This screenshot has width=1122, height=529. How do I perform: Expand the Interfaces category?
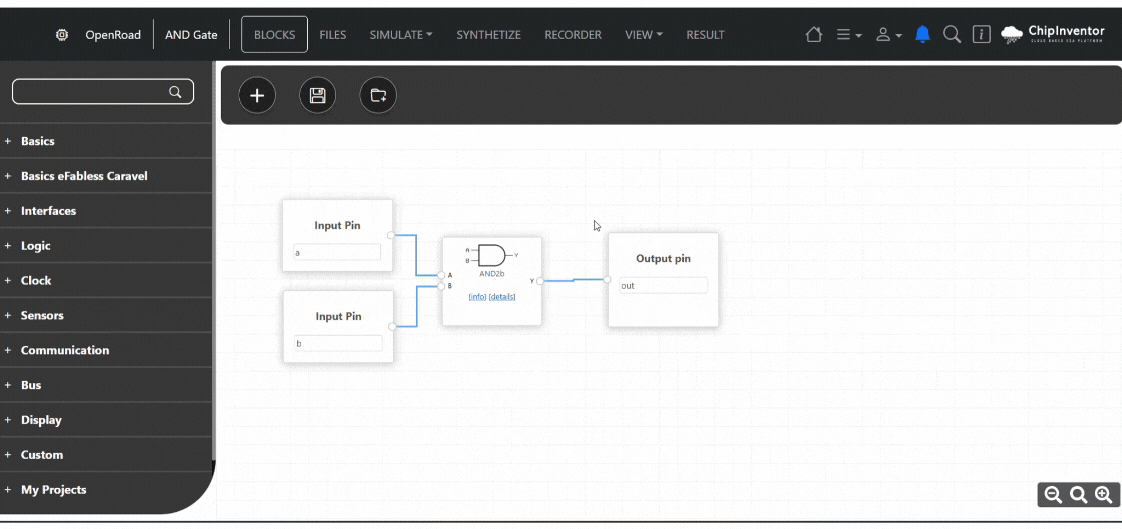pyautogui.click(x=106, y=211)
